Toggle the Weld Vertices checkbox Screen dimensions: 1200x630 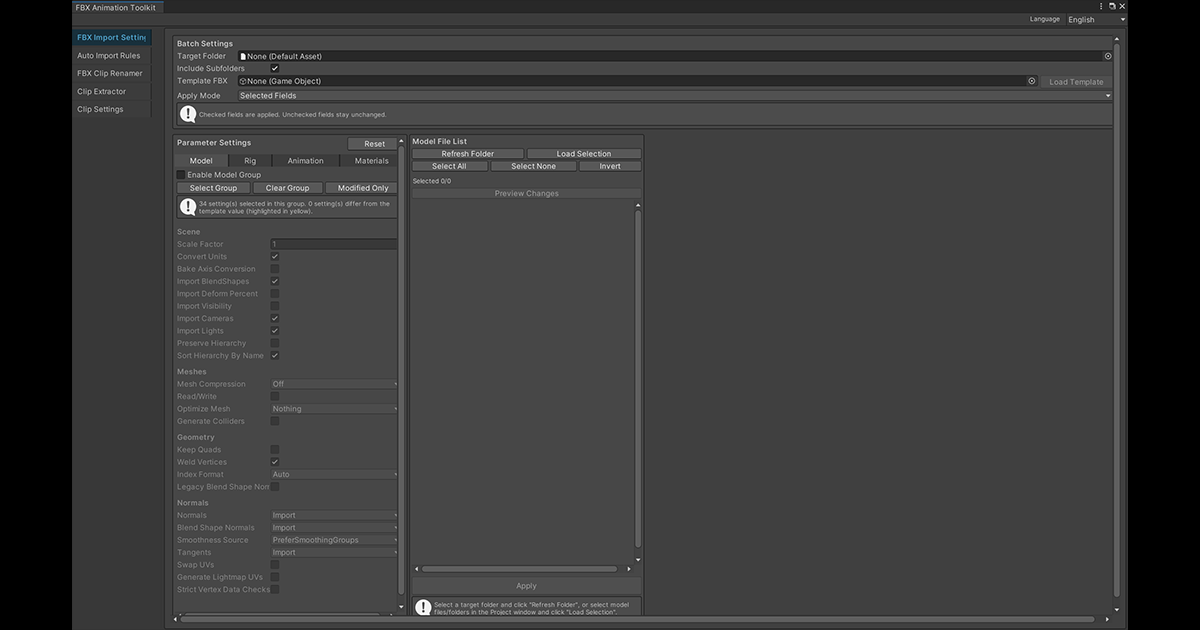pos(275,462)
